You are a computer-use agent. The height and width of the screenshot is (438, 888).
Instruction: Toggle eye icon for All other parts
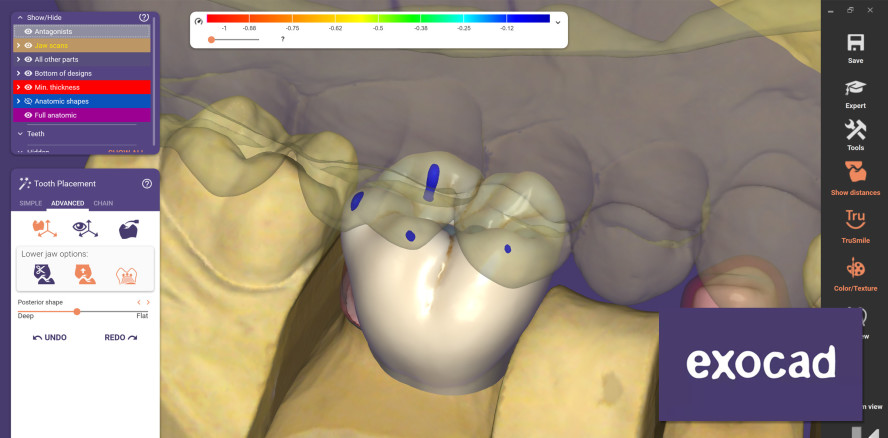[28, 59]
